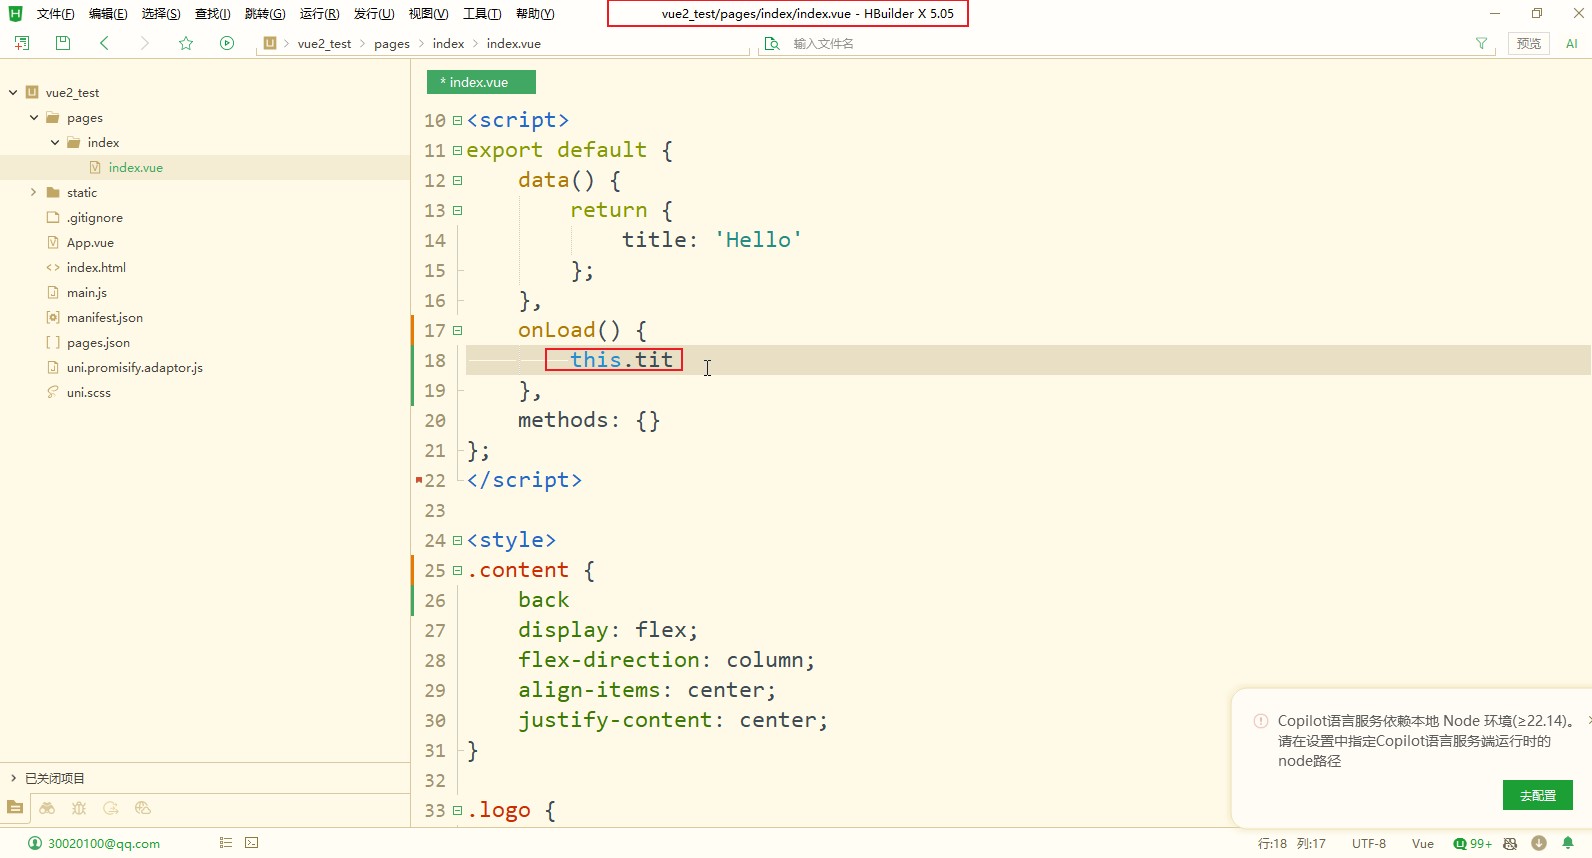
Task: Go back with the left arrow icon
Action: click(104, 43)
